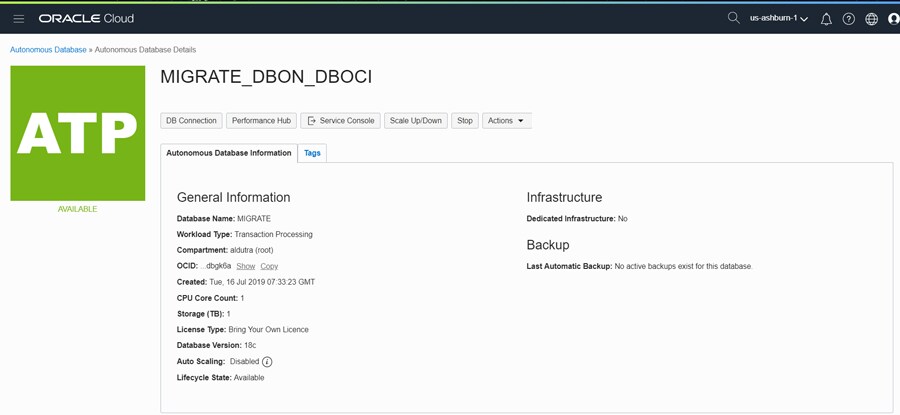Click Workload Type: Transaction Processing text
The image size is (900, 415).
click(245, 234)
